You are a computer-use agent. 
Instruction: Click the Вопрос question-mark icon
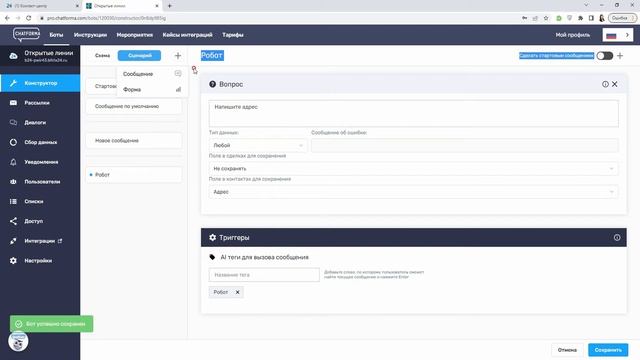click(212, 84)
